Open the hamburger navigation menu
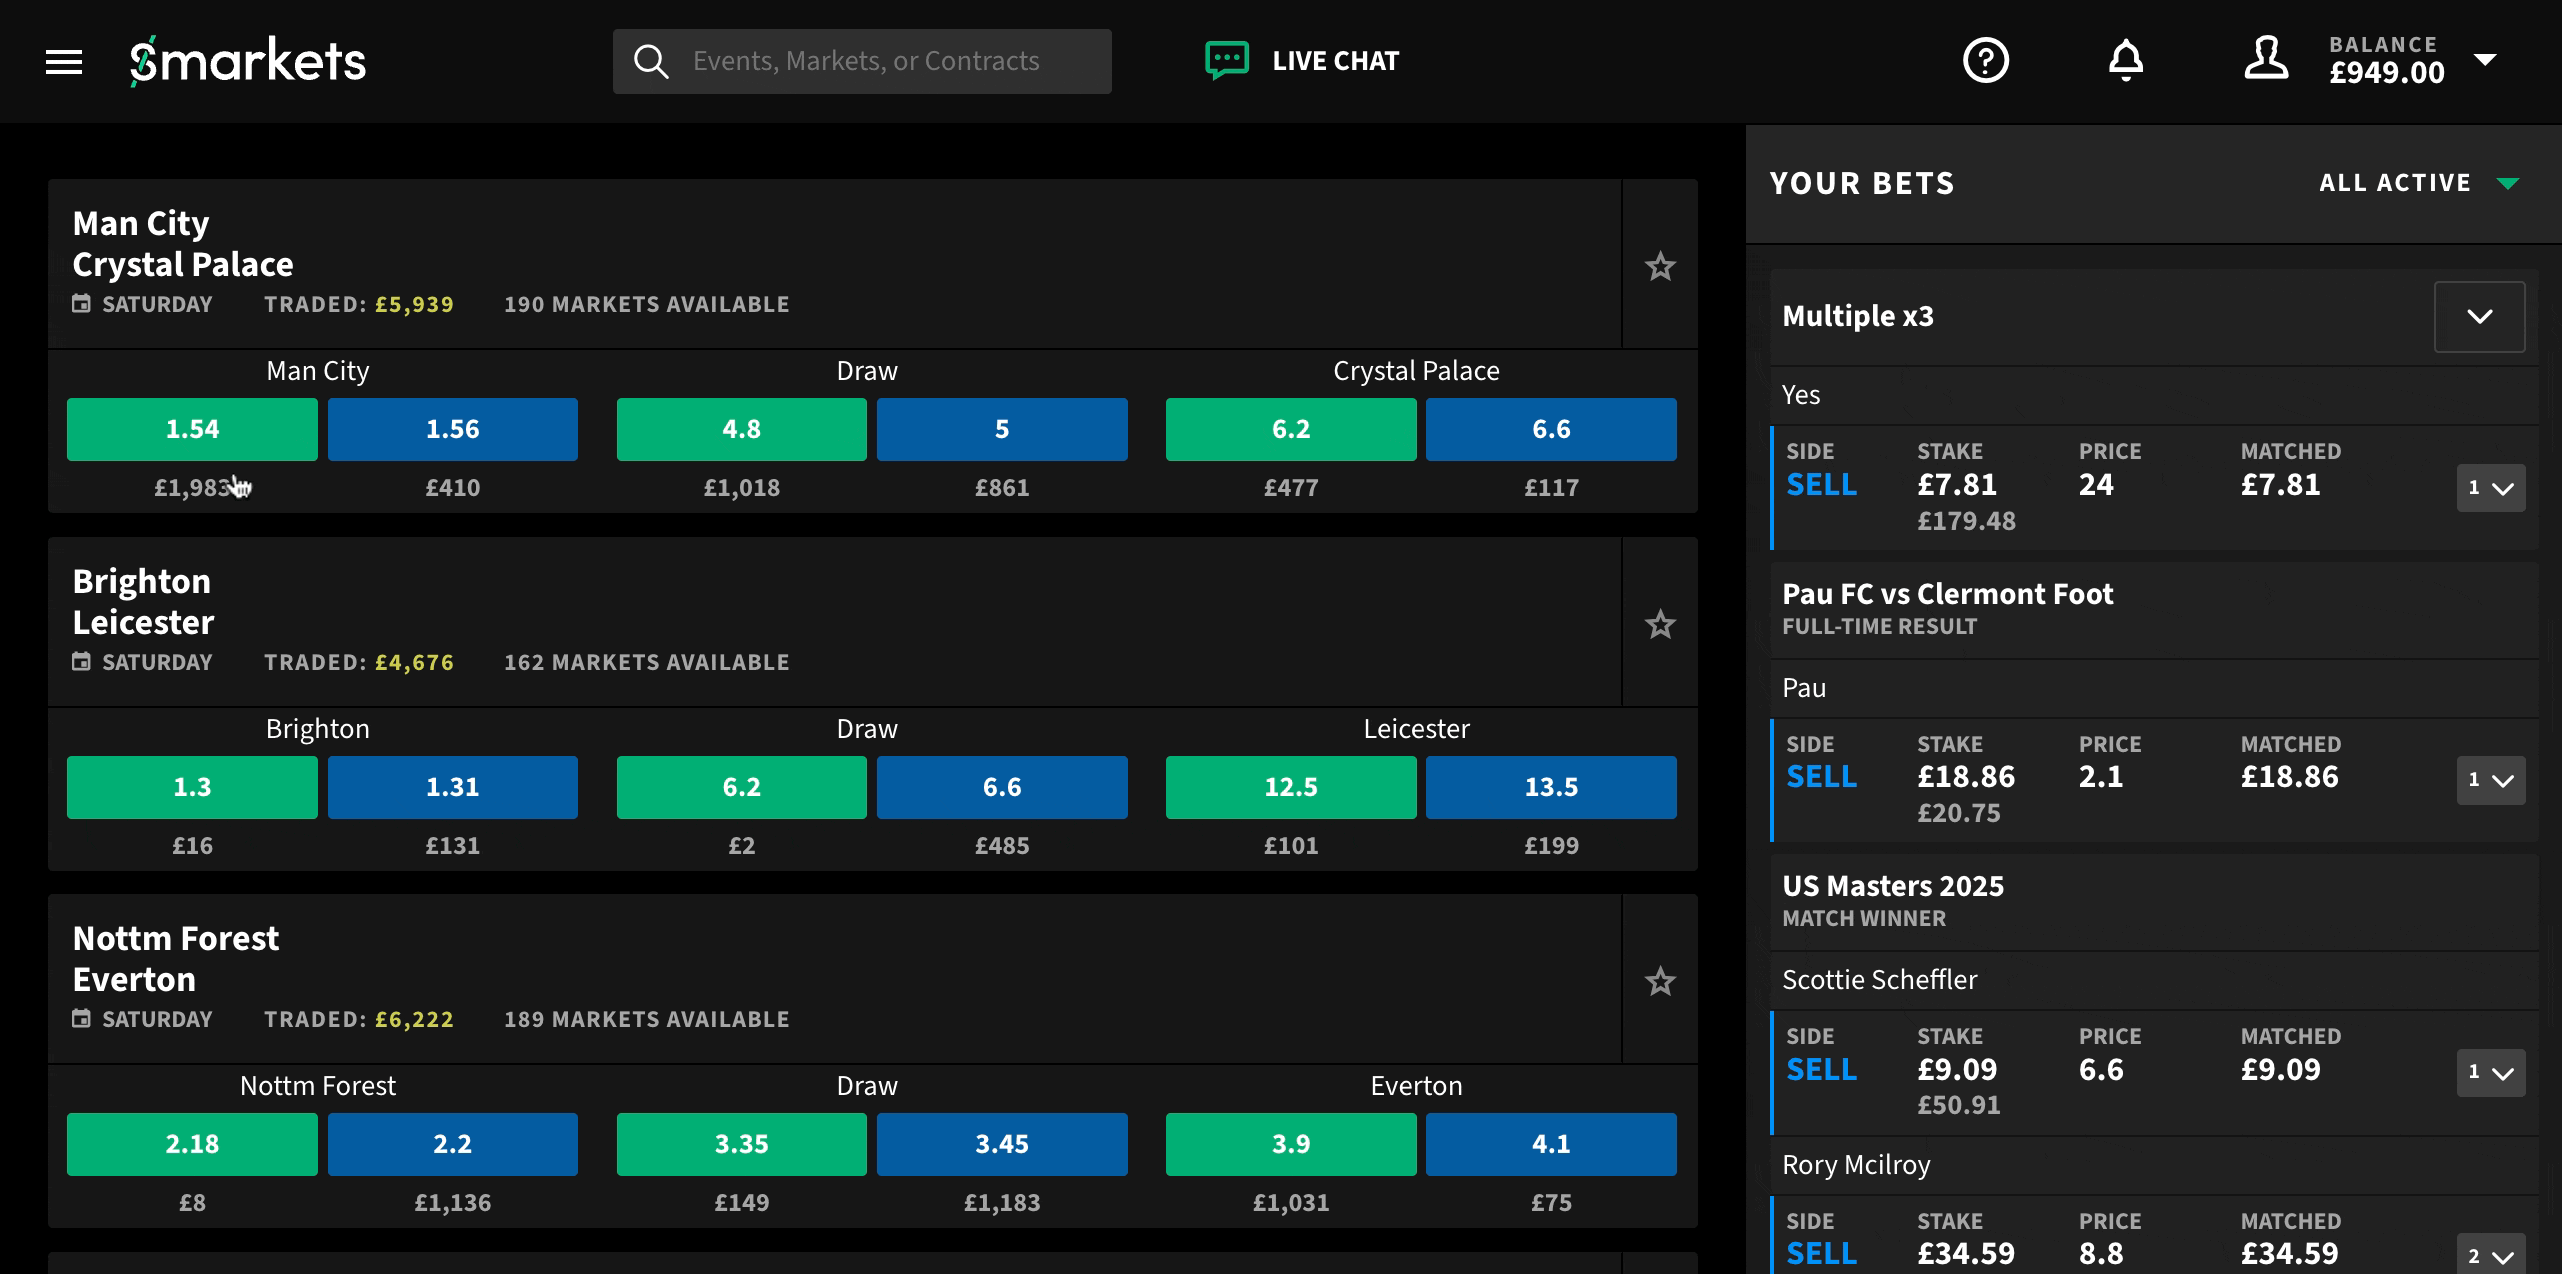Screen dimensions: 2562x1274 click(63, 61)
